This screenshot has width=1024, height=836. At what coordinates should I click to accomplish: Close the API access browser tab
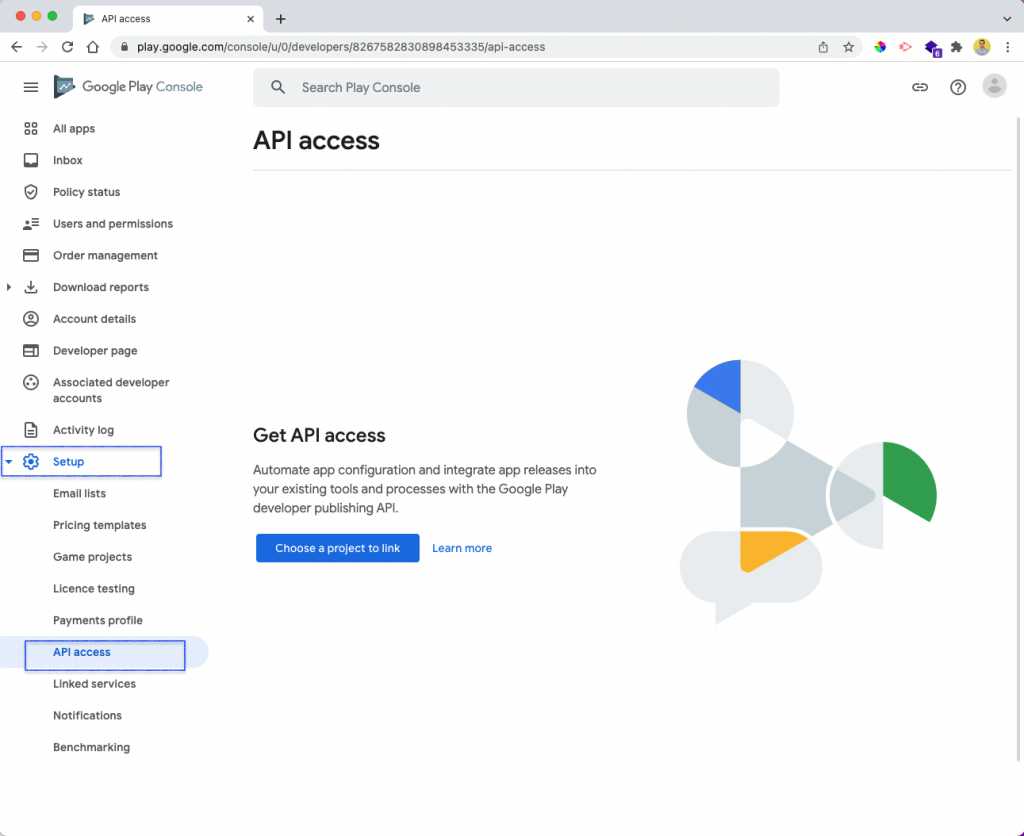tap(250, 19)
